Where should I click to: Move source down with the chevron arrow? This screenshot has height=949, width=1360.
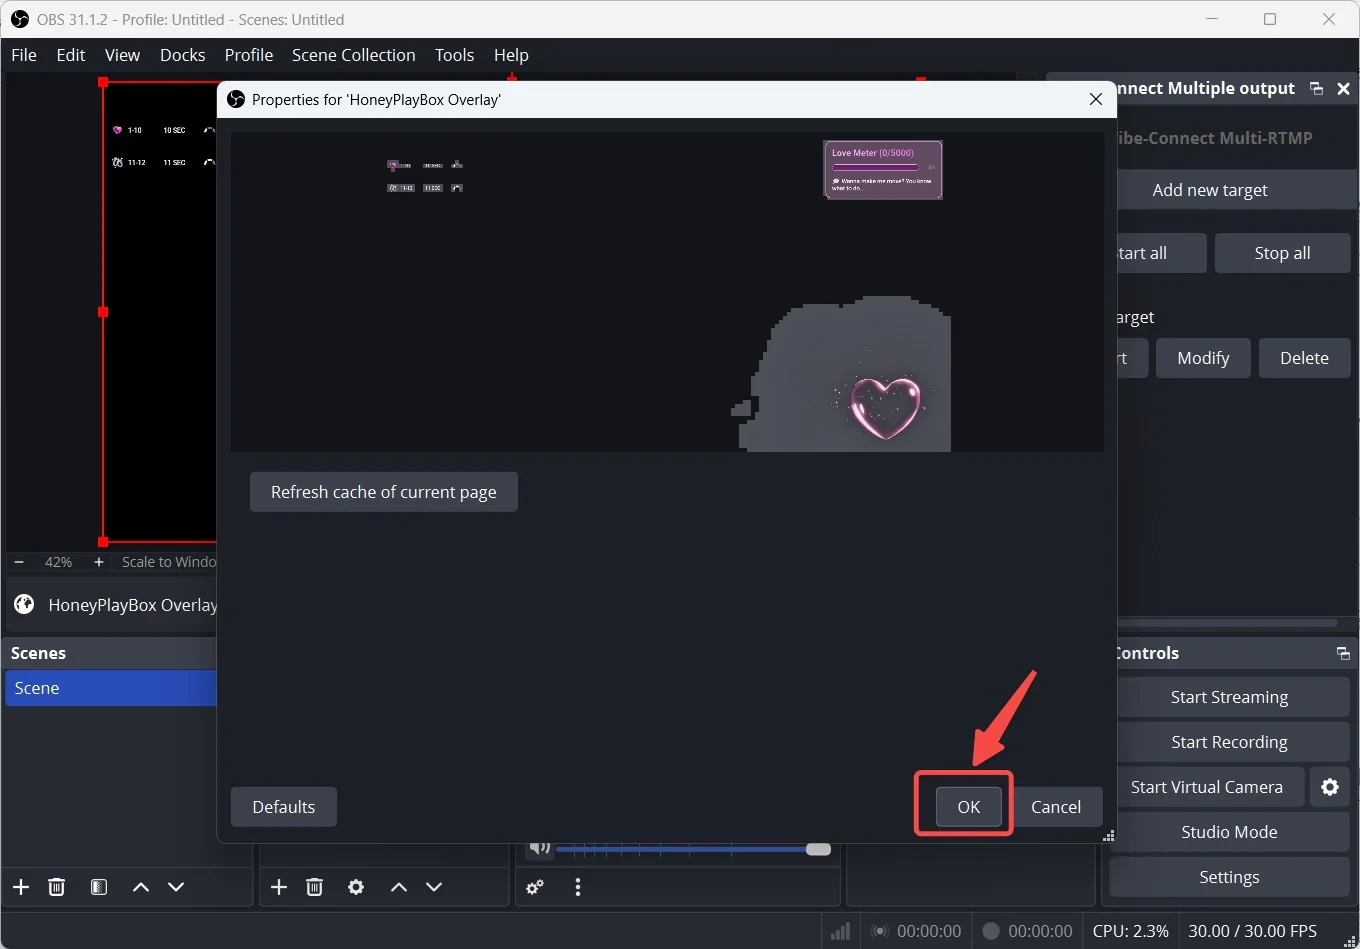pyautogui.click(x=434, y=887)
